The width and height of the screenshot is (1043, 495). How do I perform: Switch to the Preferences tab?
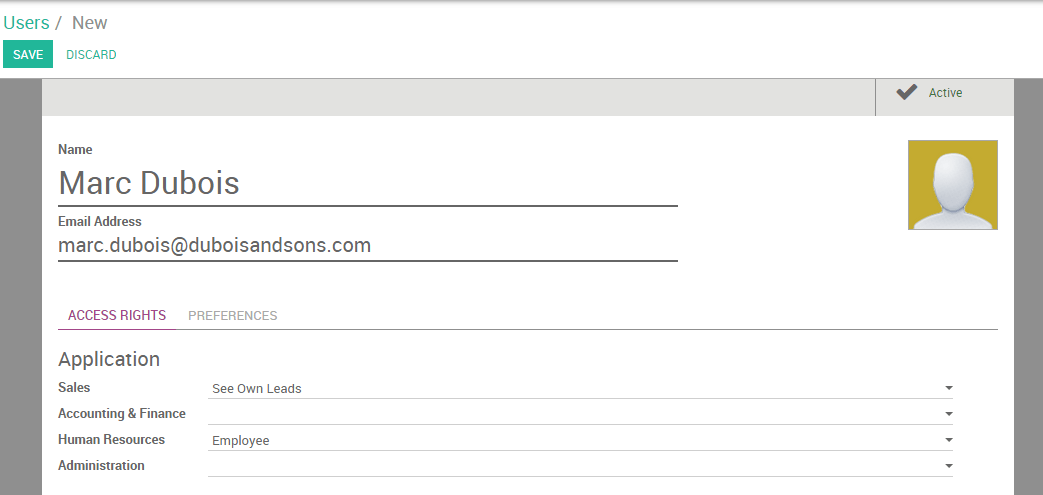233,316
